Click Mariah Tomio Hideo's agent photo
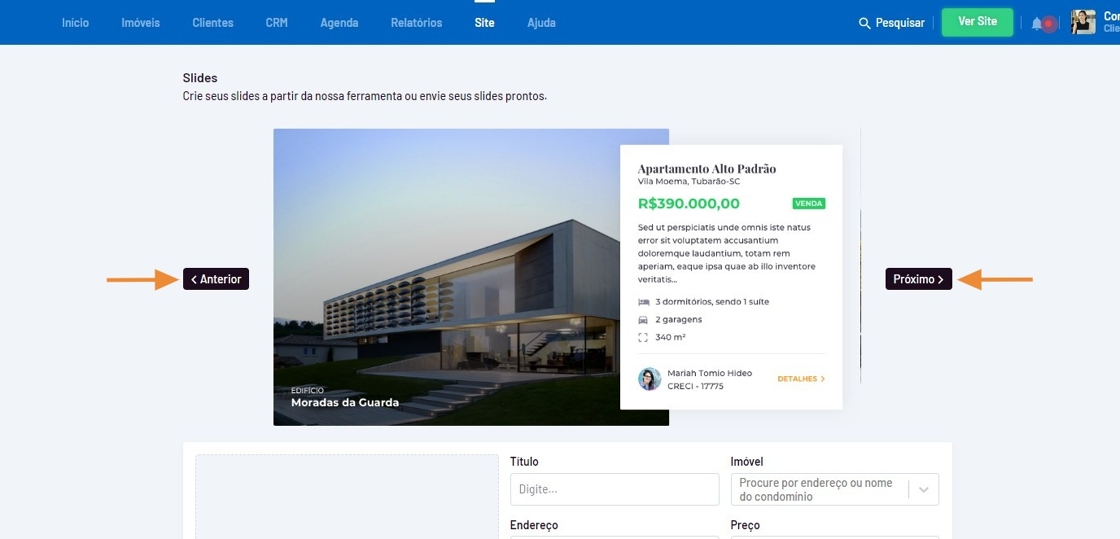Image resolution: width=1120 pixels, height=539 pixels. (649, 379)
